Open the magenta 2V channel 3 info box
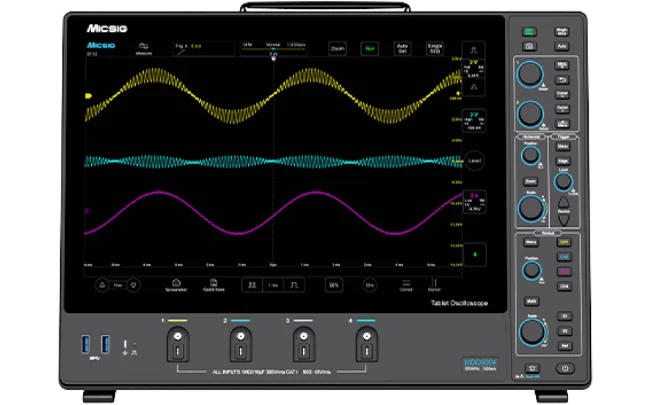Screen dimensions: 650x405 tap(474, 202)
